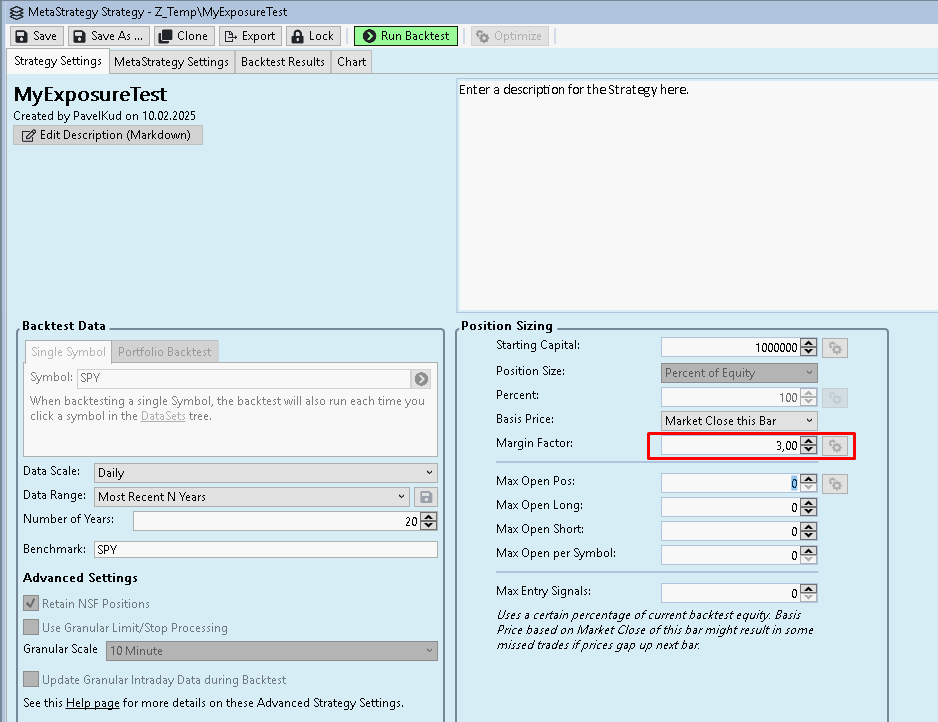Open the Basis Price dropdown
Image resolution: width=938 pixels, height=722 pixels.
pyautogui.click(x=739, y=421)
